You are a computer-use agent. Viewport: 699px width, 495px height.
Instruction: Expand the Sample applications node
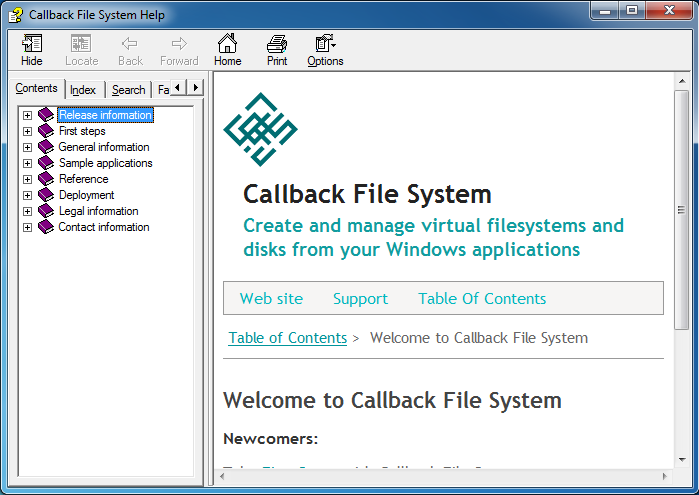coord(28,164)
